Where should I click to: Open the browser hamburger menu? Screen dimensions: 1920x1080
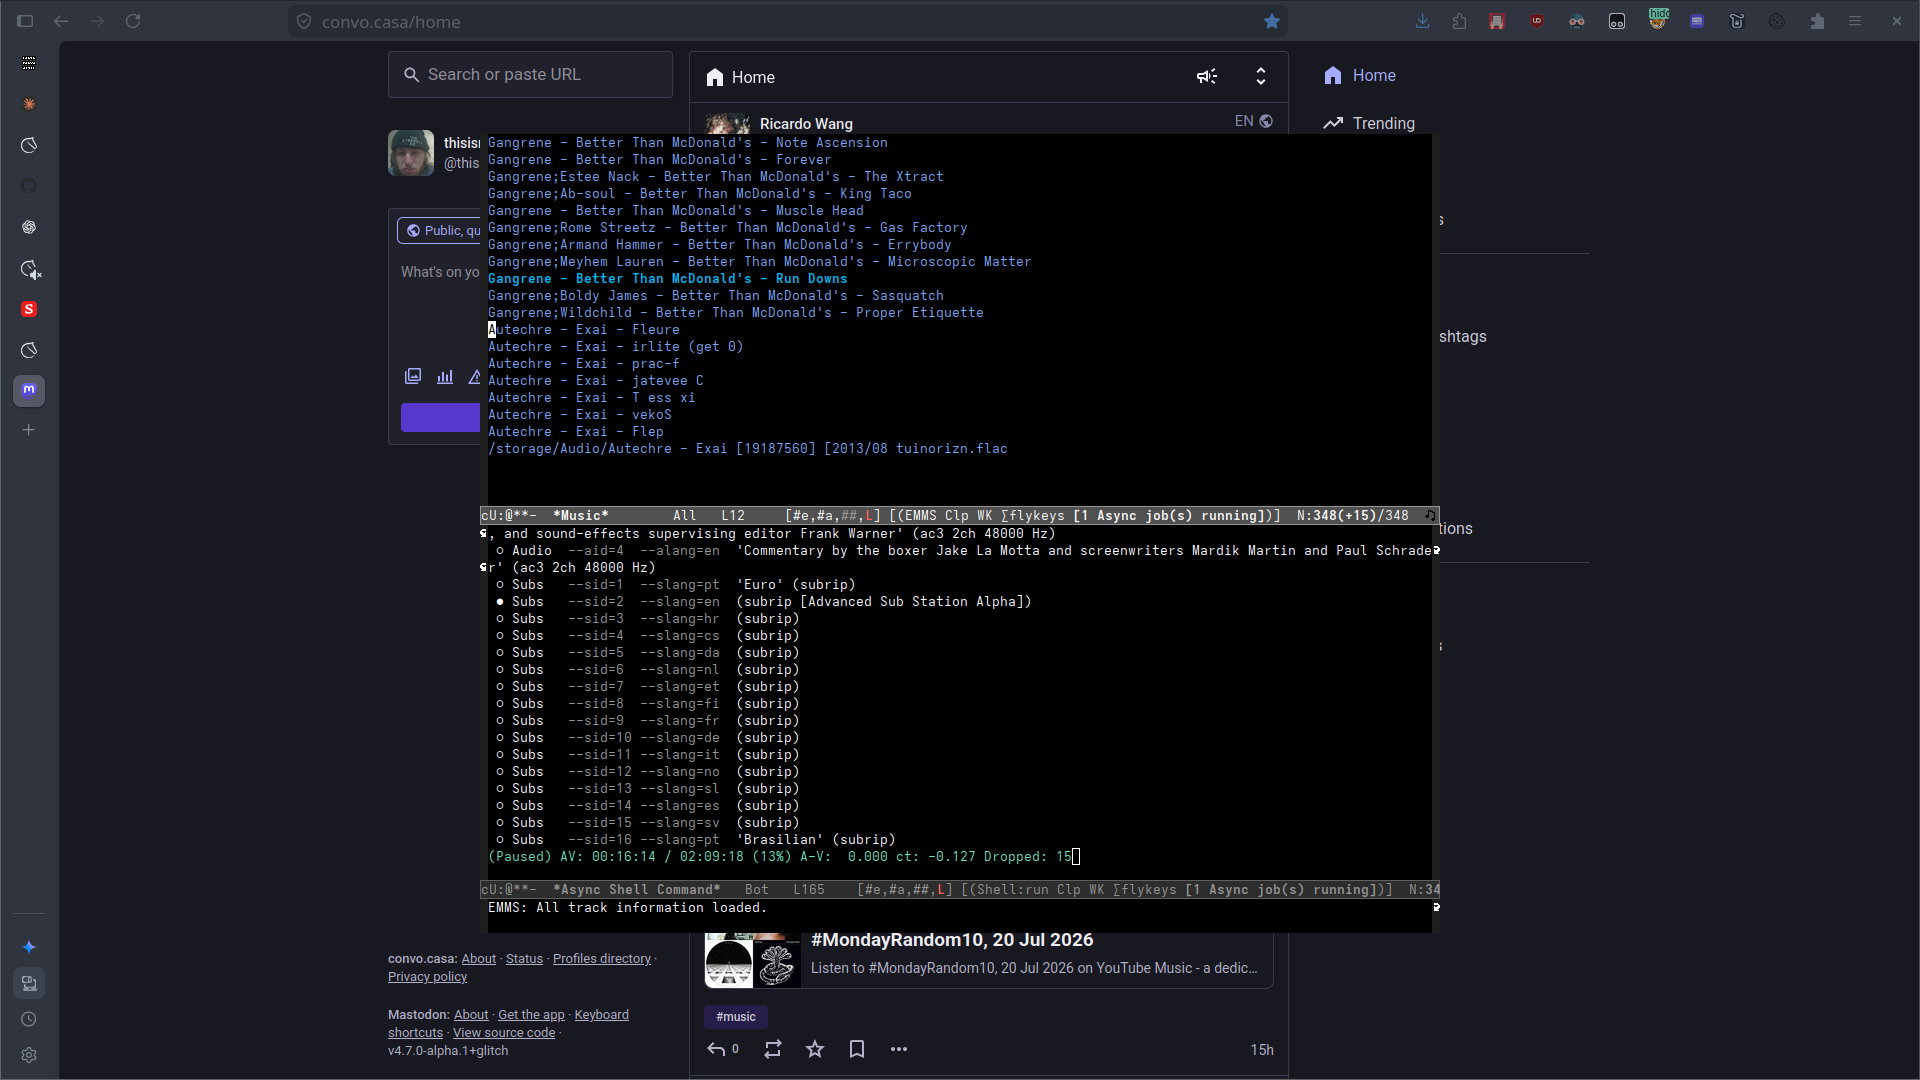(1855, 21)
